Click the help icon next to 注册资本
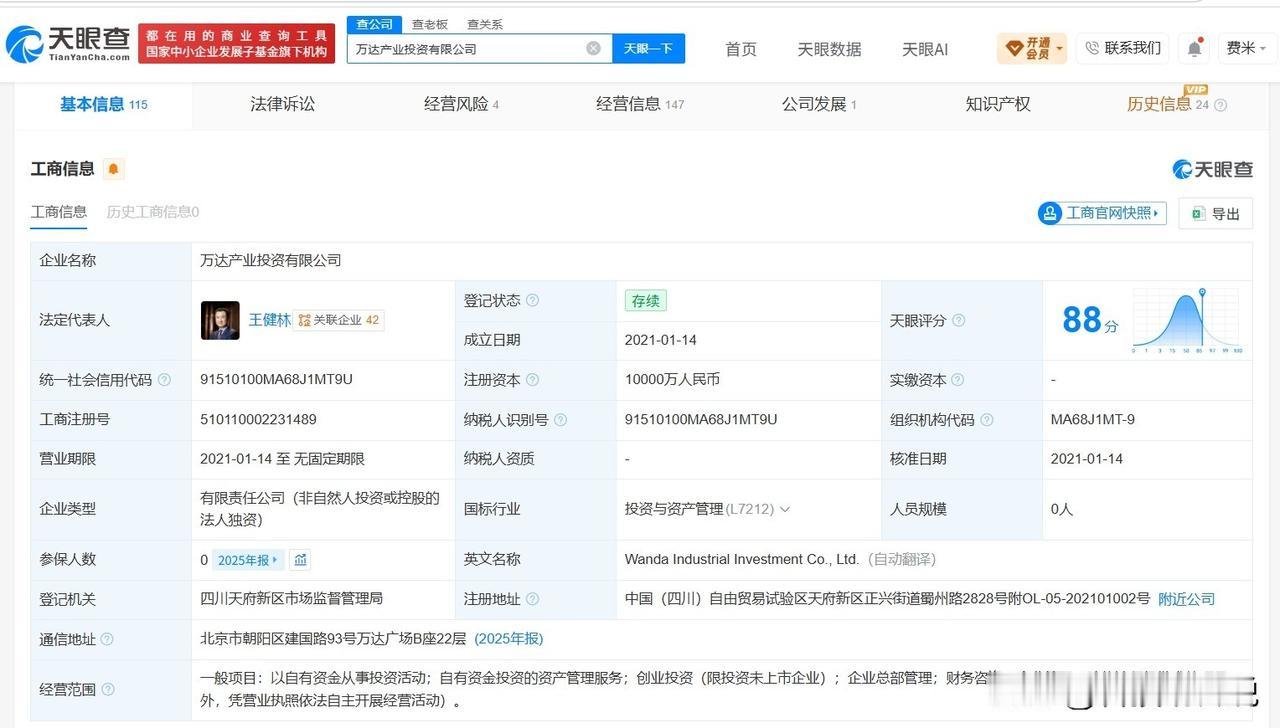The width and height of the screenshot is (1280, 728). pos(533,380)
